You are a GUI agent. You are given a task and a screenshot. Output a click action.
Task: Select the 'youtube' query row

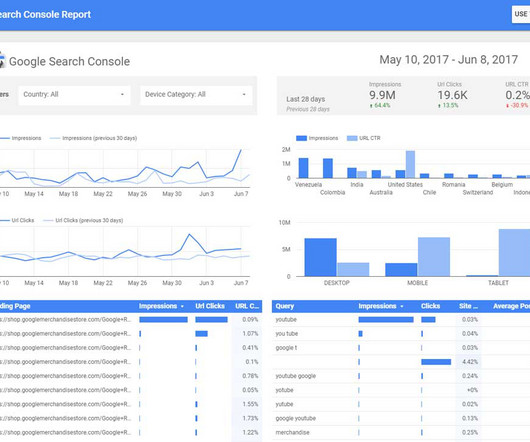pos(401,320)
